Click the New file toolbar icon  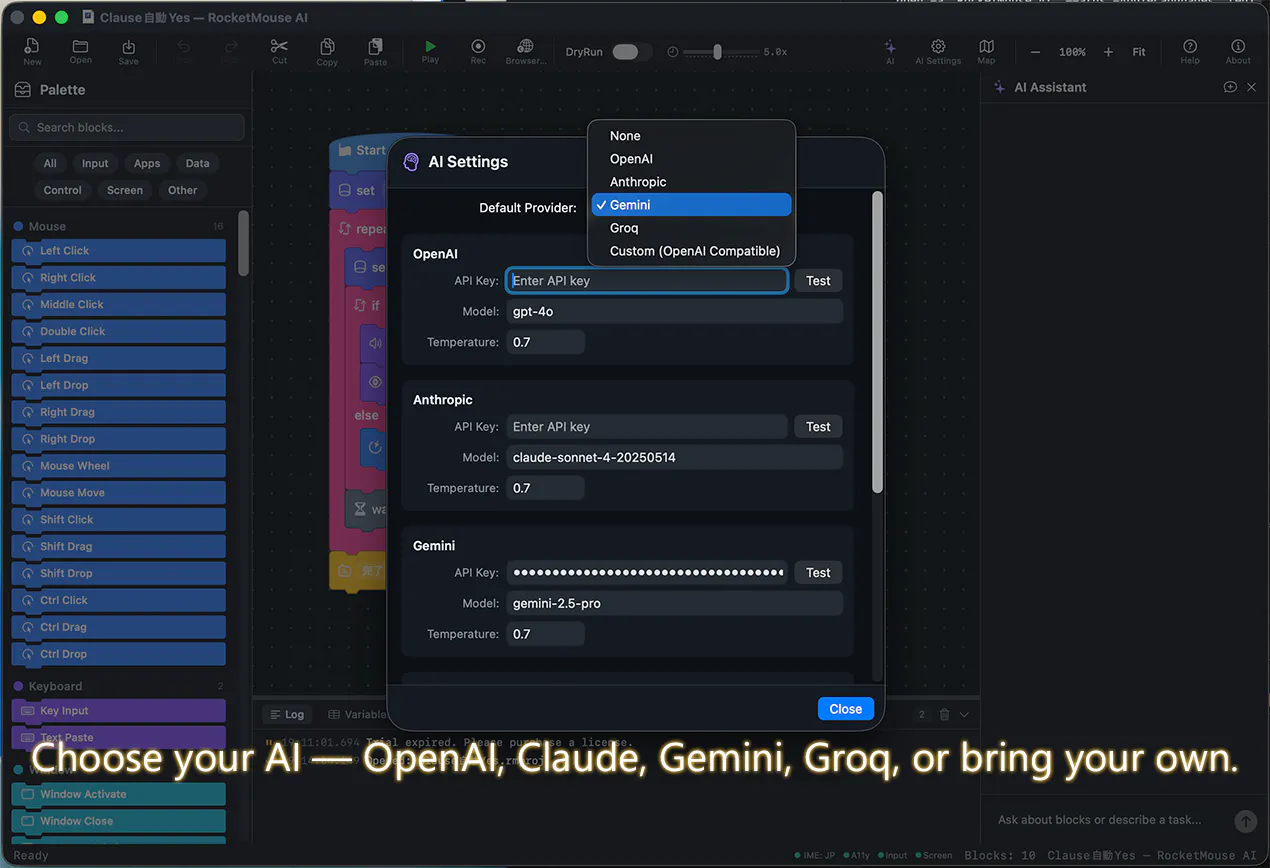point(32,52)
